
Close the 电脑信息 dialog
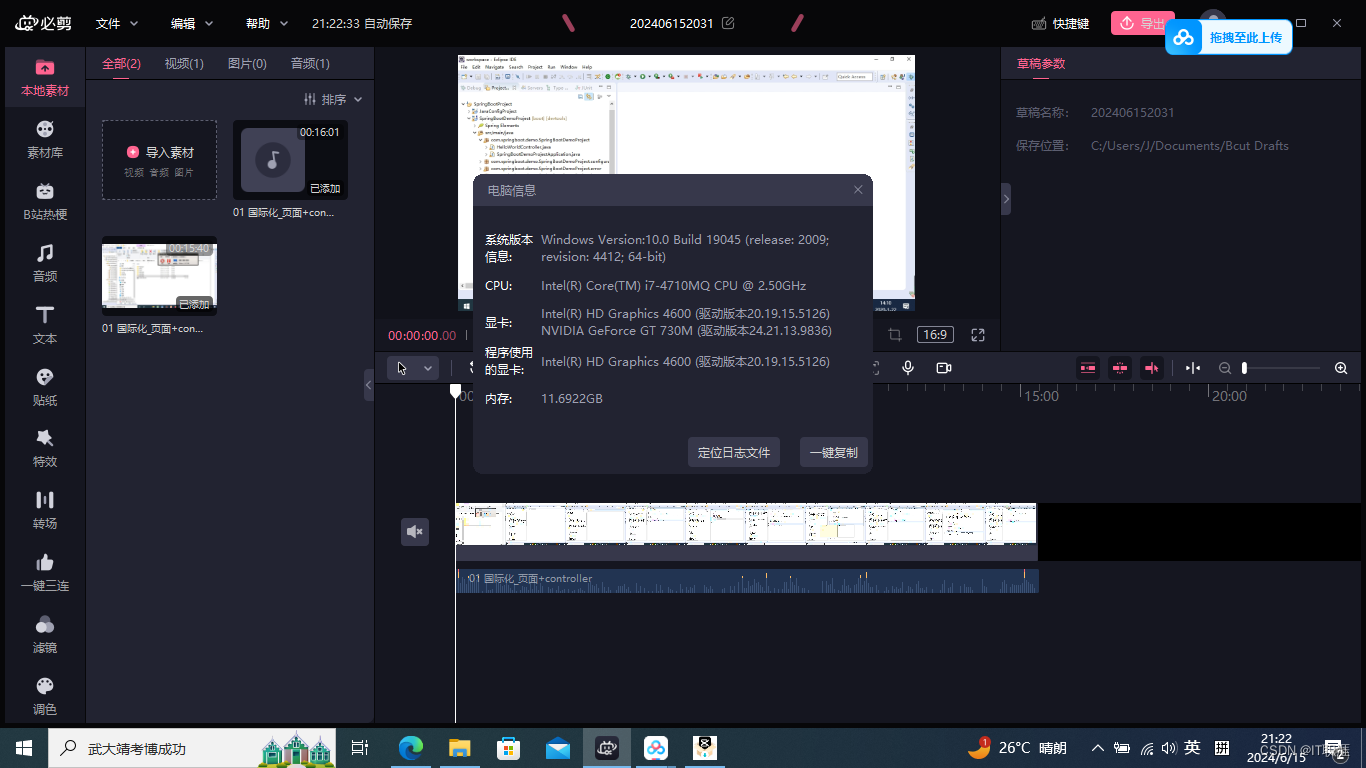pyautogui.click(x=858, y=190)
